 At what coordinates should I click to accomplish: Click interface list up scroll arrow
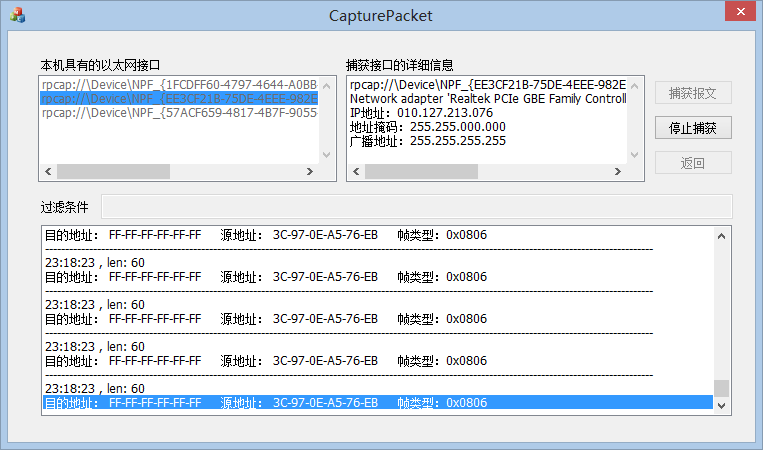point(327,86)
